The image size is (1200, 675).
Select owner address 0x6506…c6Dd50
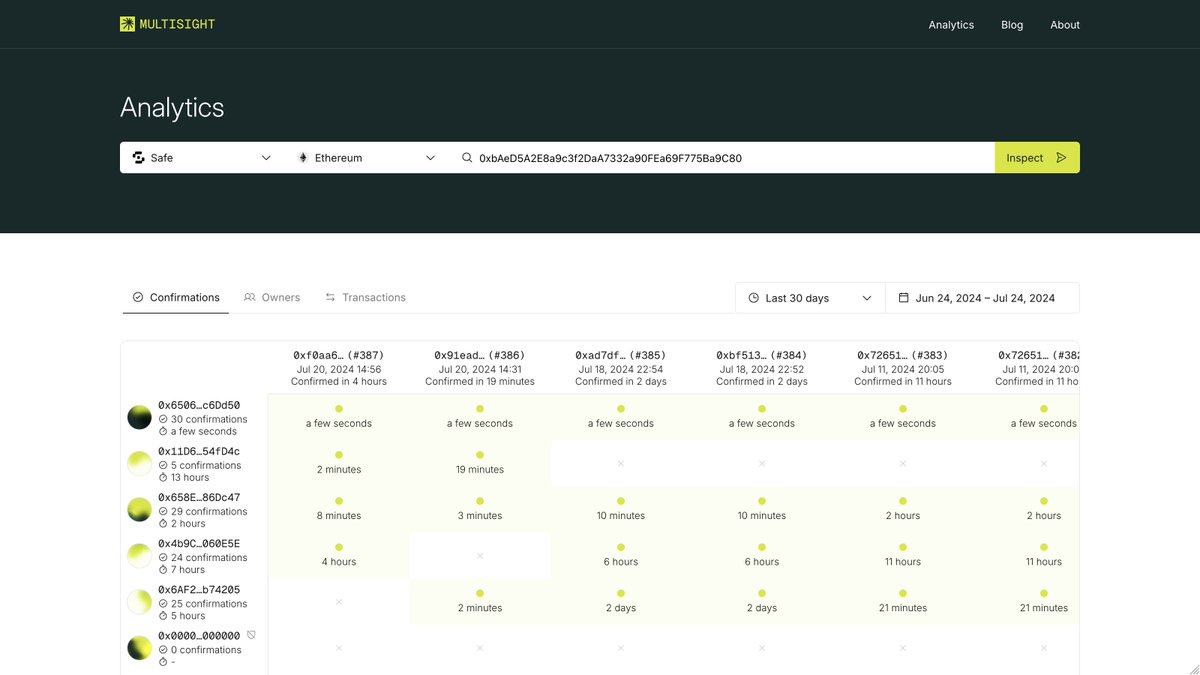pyautogui.click(x=199, y=405)
